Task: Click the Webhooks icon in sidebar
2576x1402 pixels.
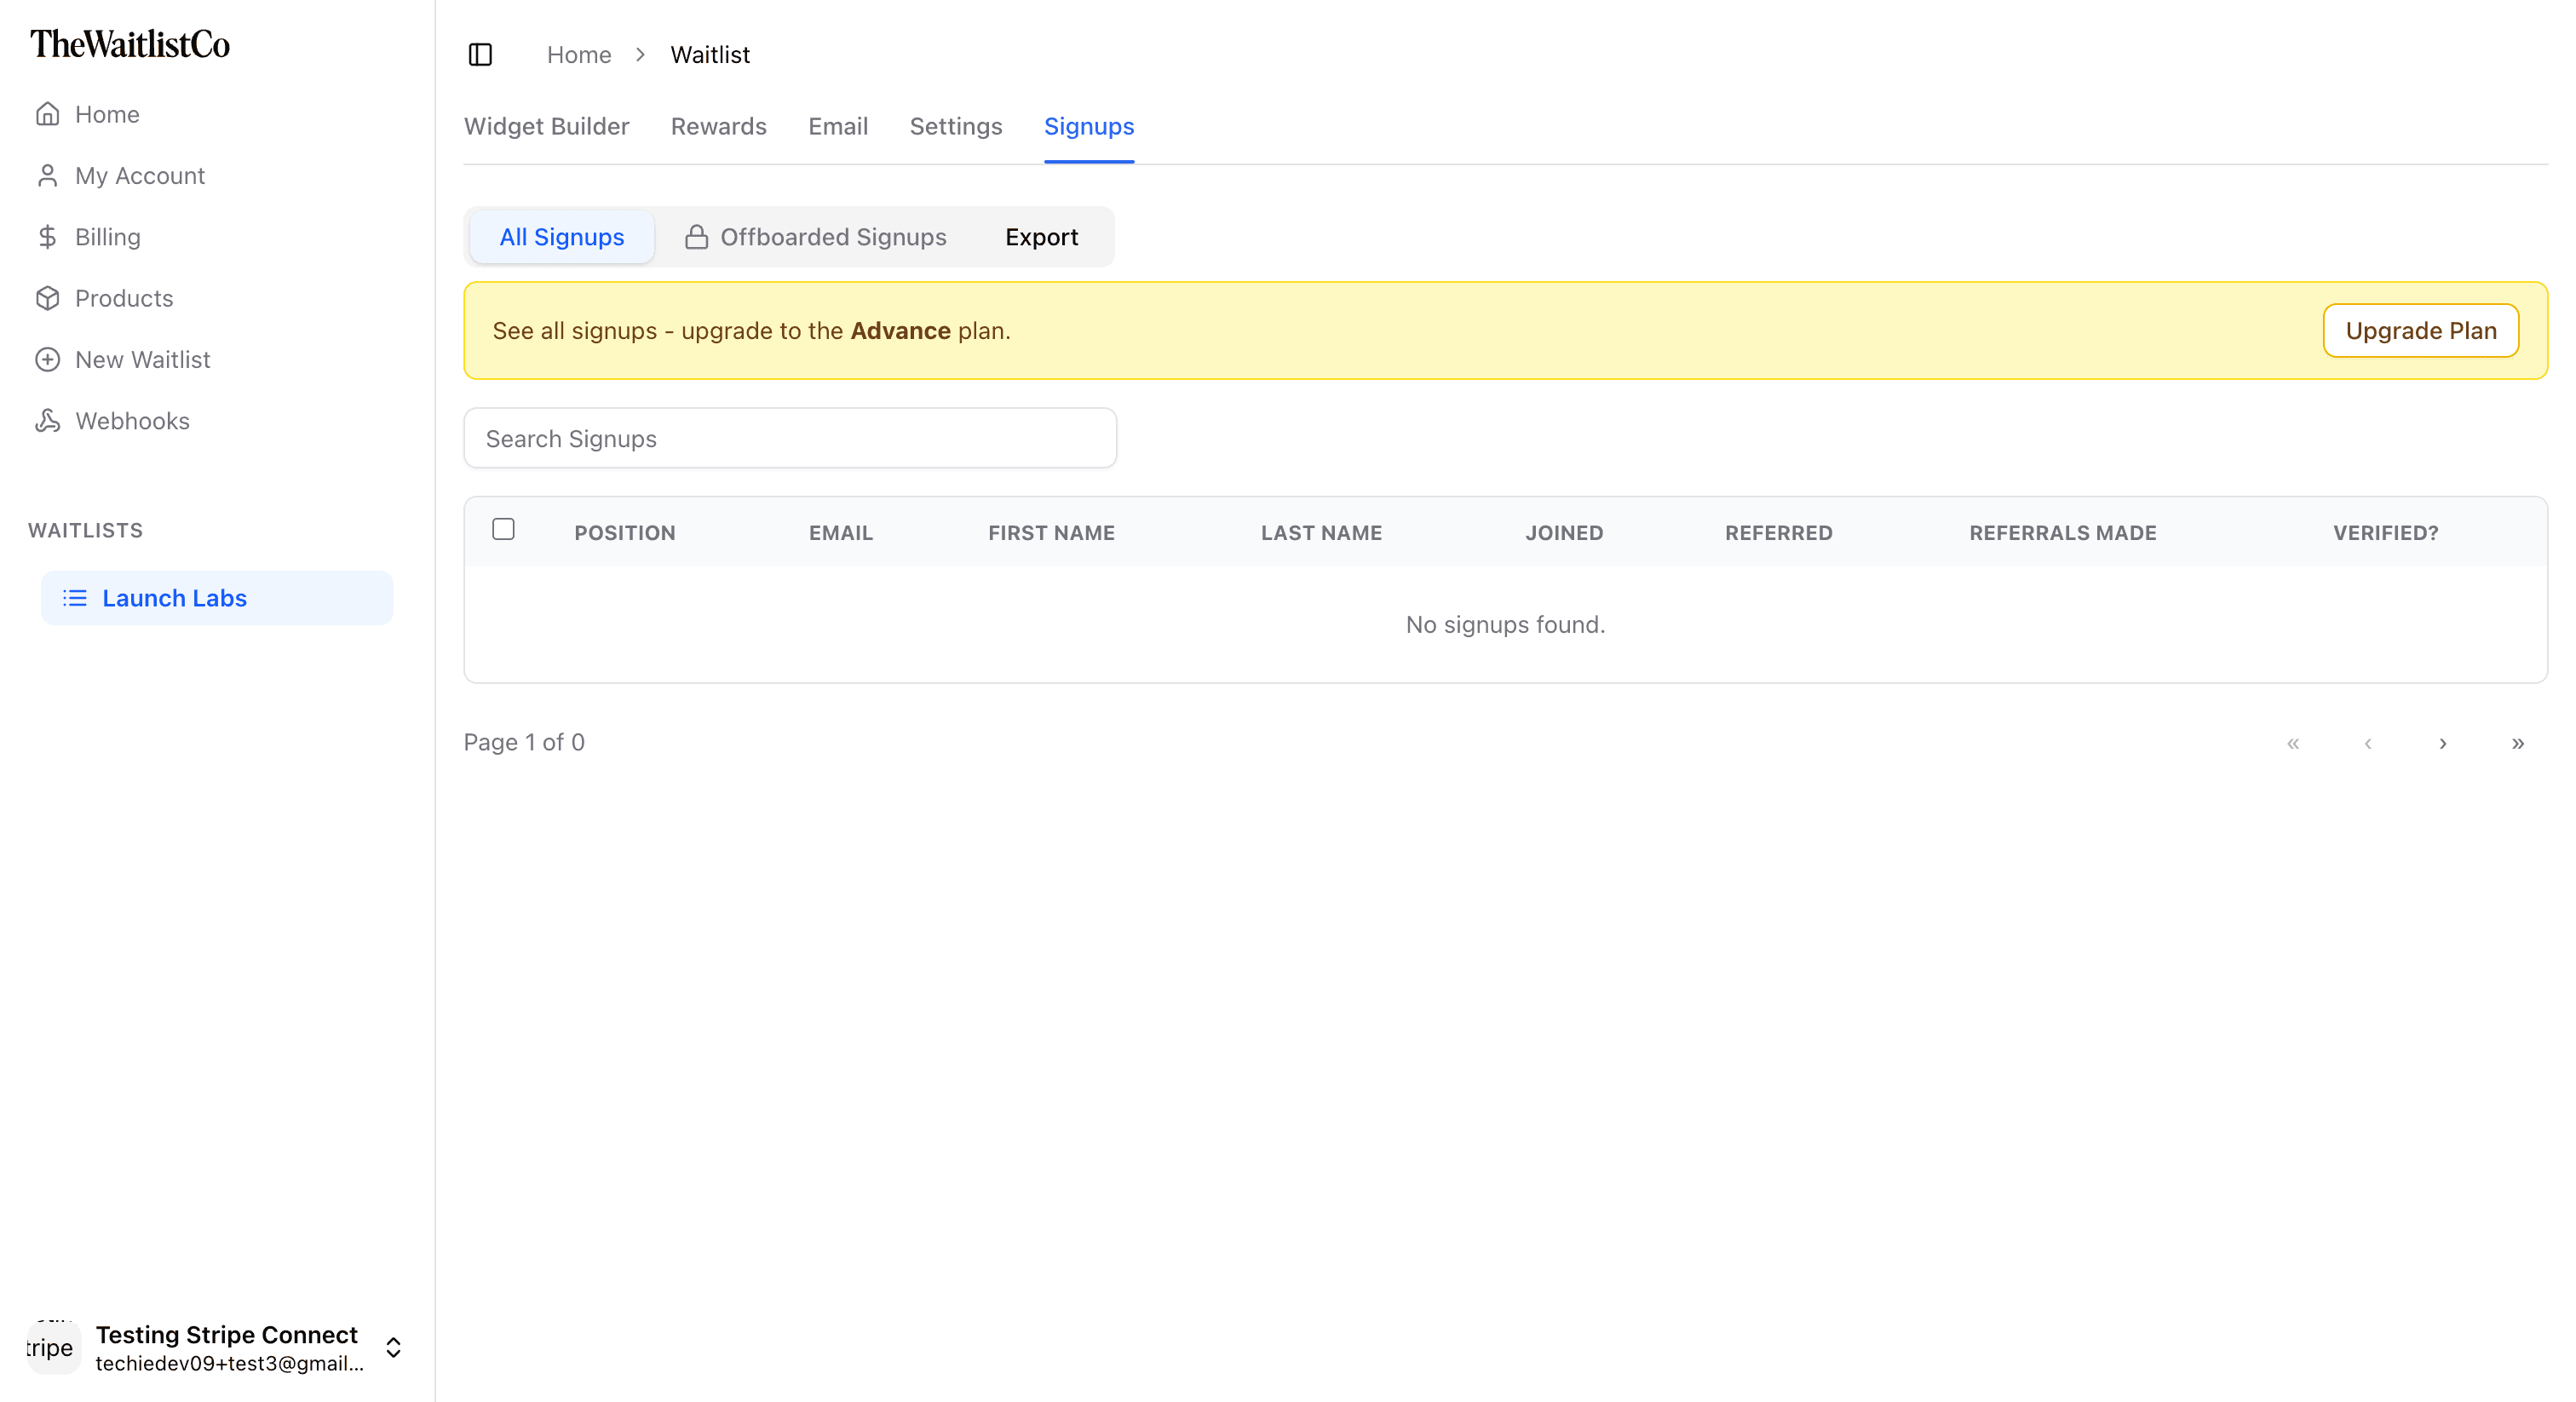Action: [x=47, y=421]
